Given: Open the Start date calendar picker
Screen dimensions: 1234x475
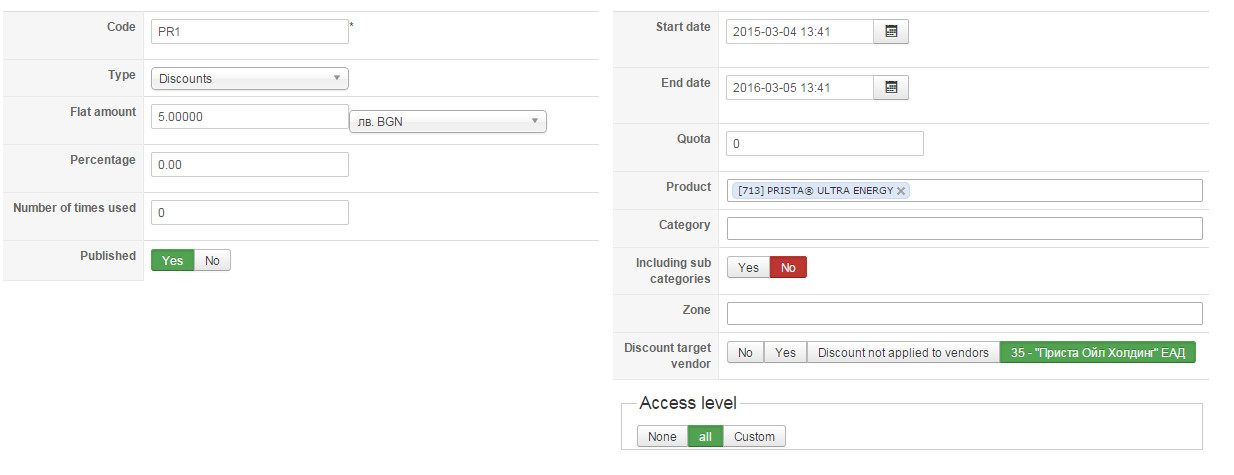Looking at the screenshot, I should 891,32.
